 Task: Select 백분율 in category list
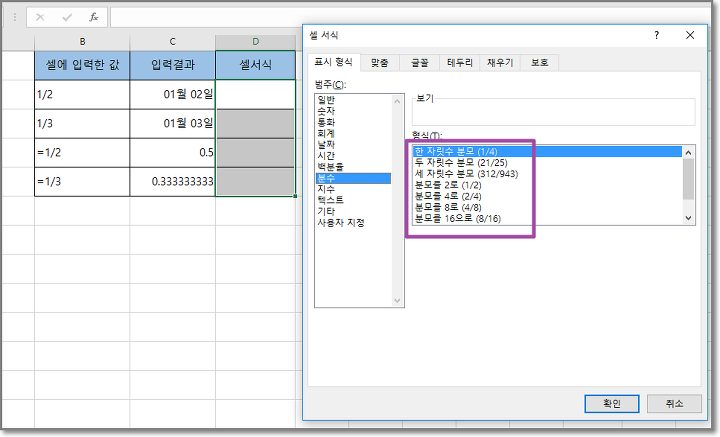[x=353, y=167]
